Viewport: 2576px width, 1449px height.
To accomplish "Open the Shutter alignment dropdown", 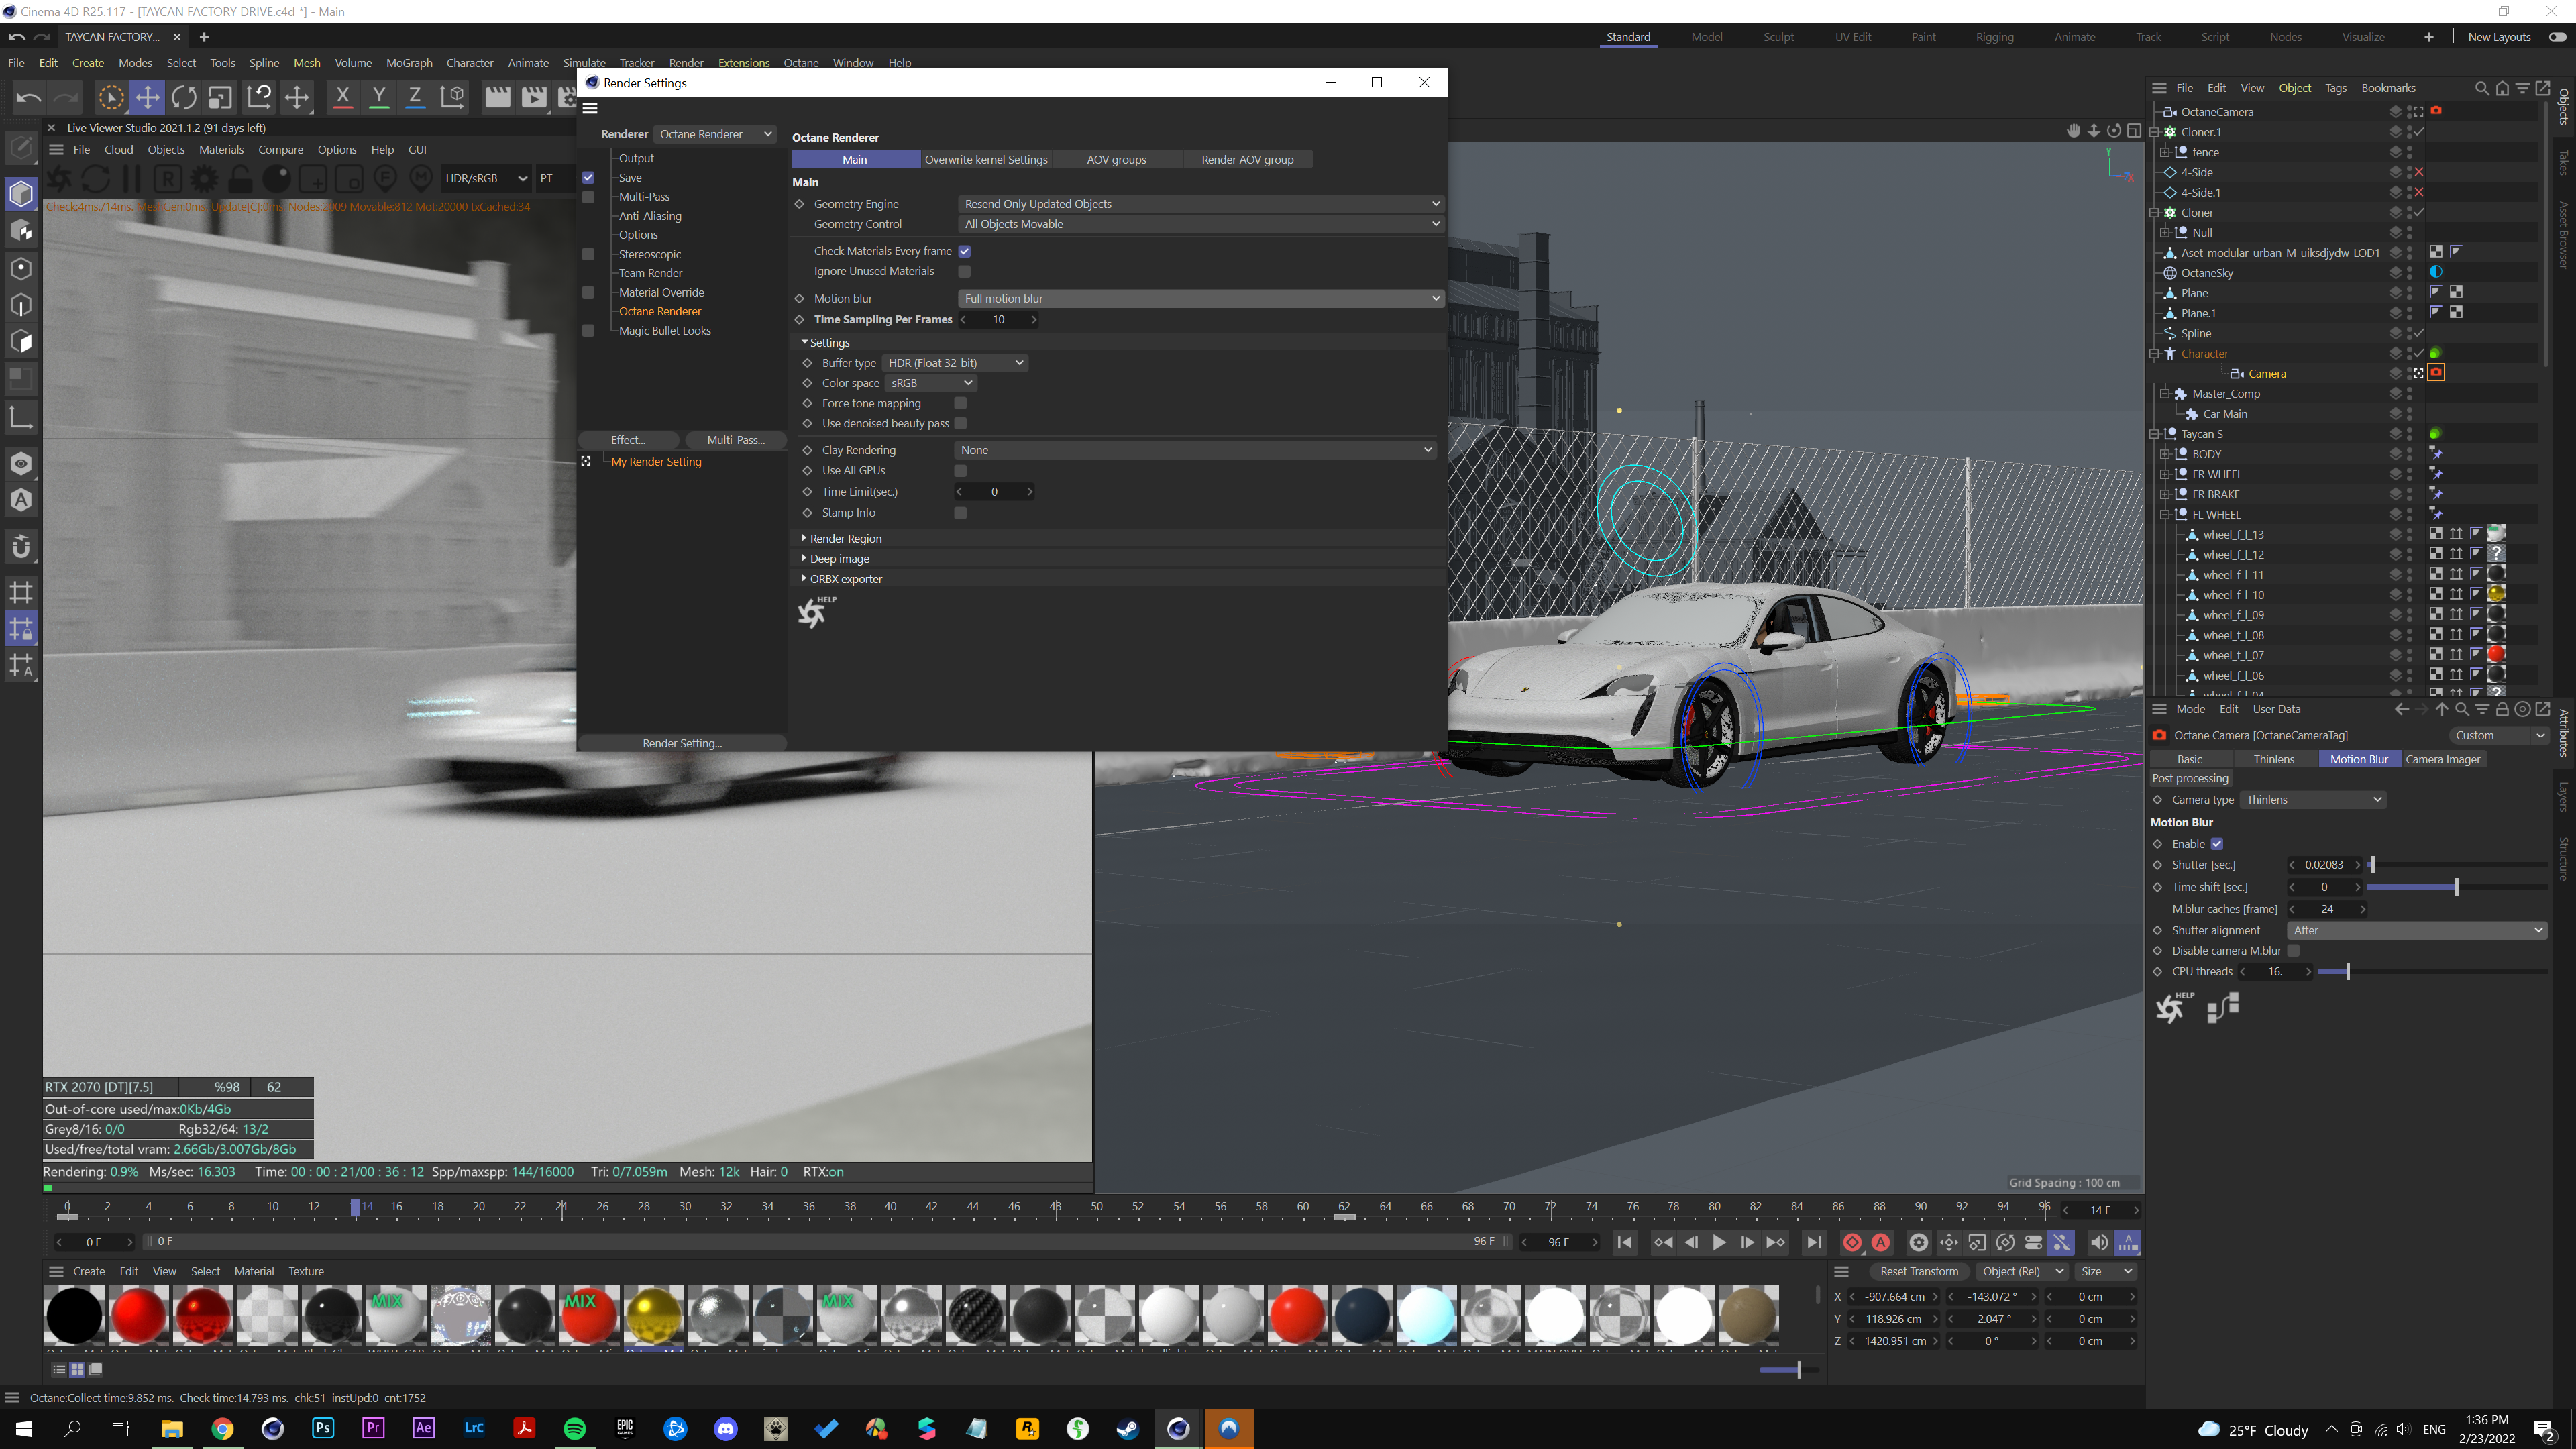I will click(x=2416, y=931).
